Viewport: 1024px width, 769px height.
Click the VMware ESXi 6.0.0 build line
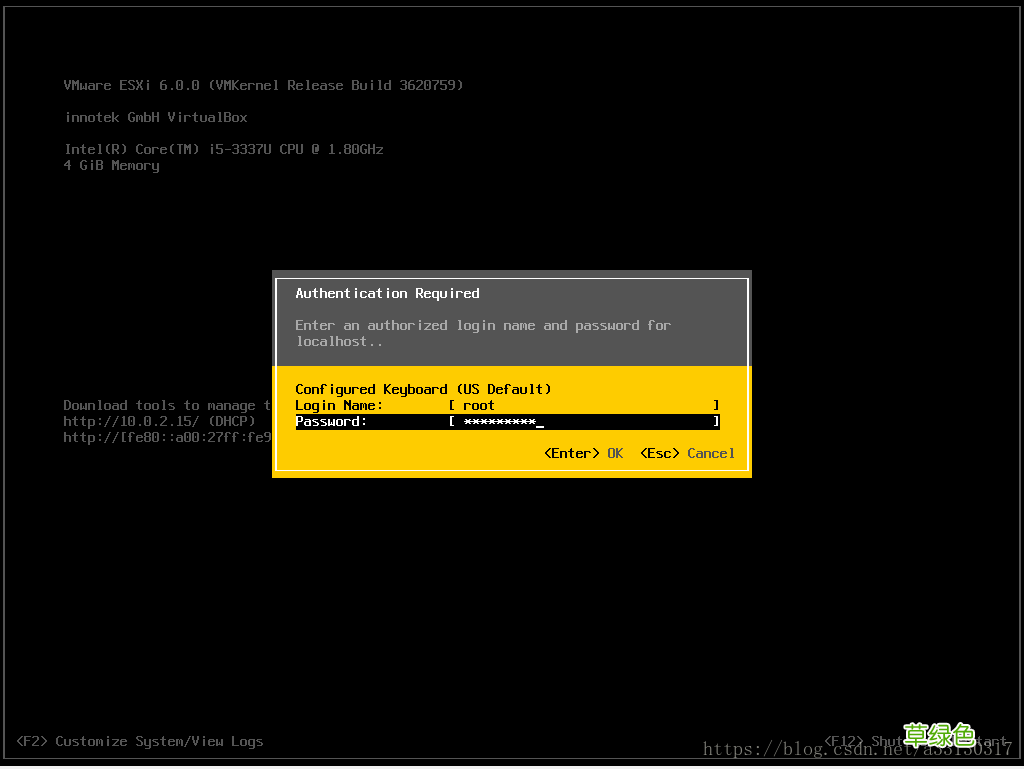click(263, 85)
